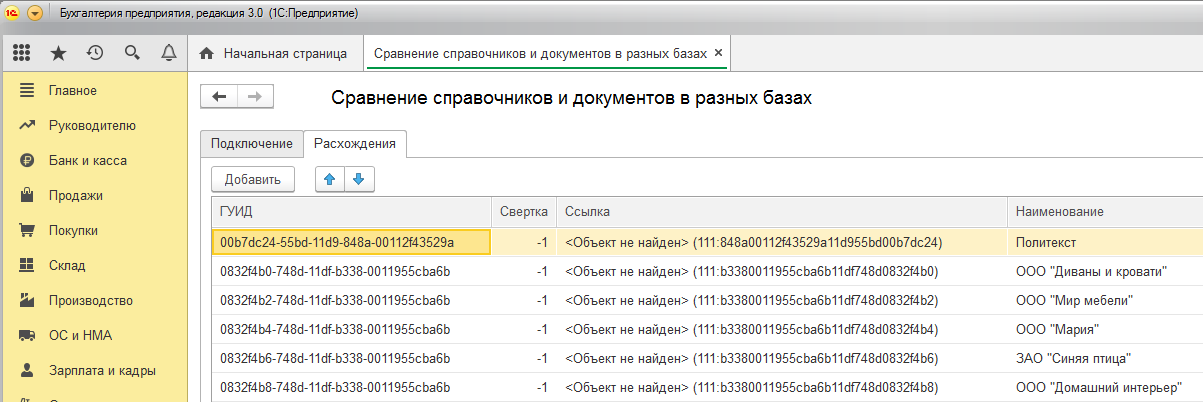Close the Сравнение справочников tab
Screen dimensions: 1203x402
click(718, 53)
